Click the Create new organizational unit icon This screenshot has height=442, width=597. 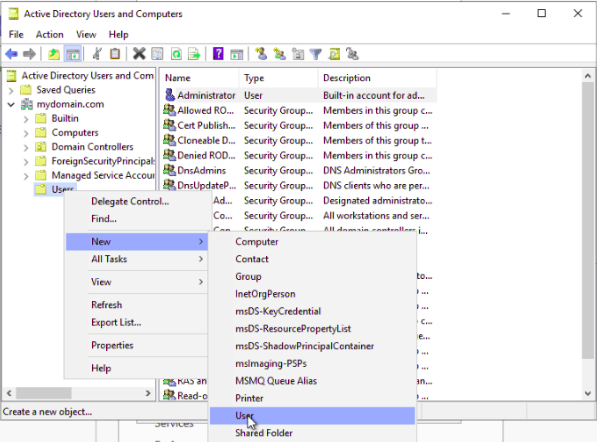click(x=298, y=54)
